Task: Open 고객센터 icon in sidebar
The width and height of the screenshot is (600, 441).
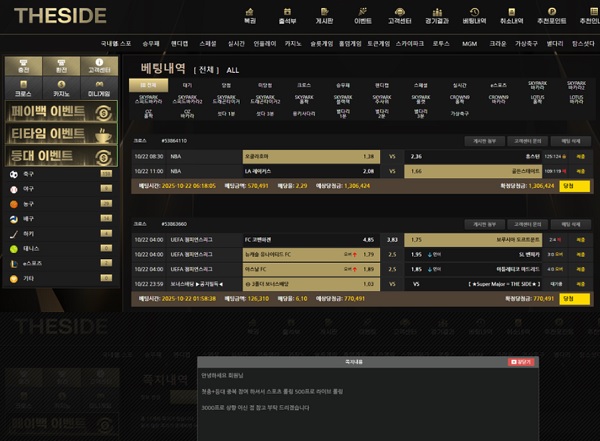Action: coord(98,67)
